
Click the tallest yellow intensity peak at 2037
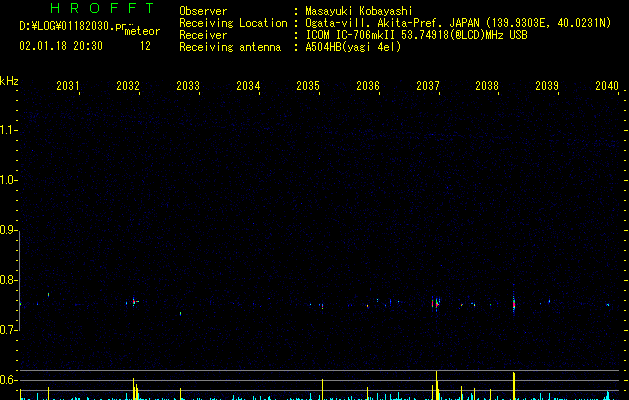(436, 385)
